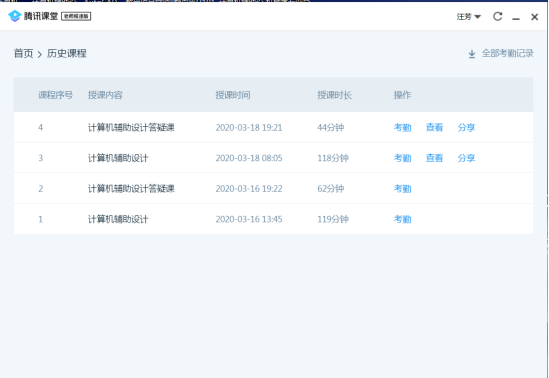Image resolution: width=549 pixels, height=378 pixels.
Task: Click the 授课时长 column header
Action: (334, 95)
